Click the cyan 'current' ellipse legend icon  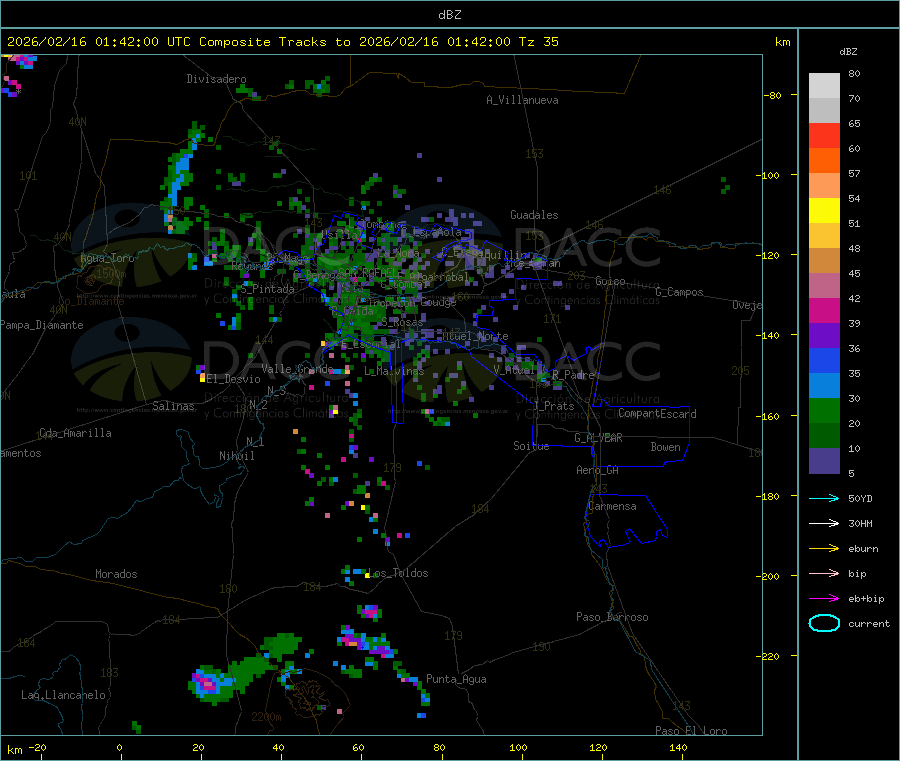point(824,623)
